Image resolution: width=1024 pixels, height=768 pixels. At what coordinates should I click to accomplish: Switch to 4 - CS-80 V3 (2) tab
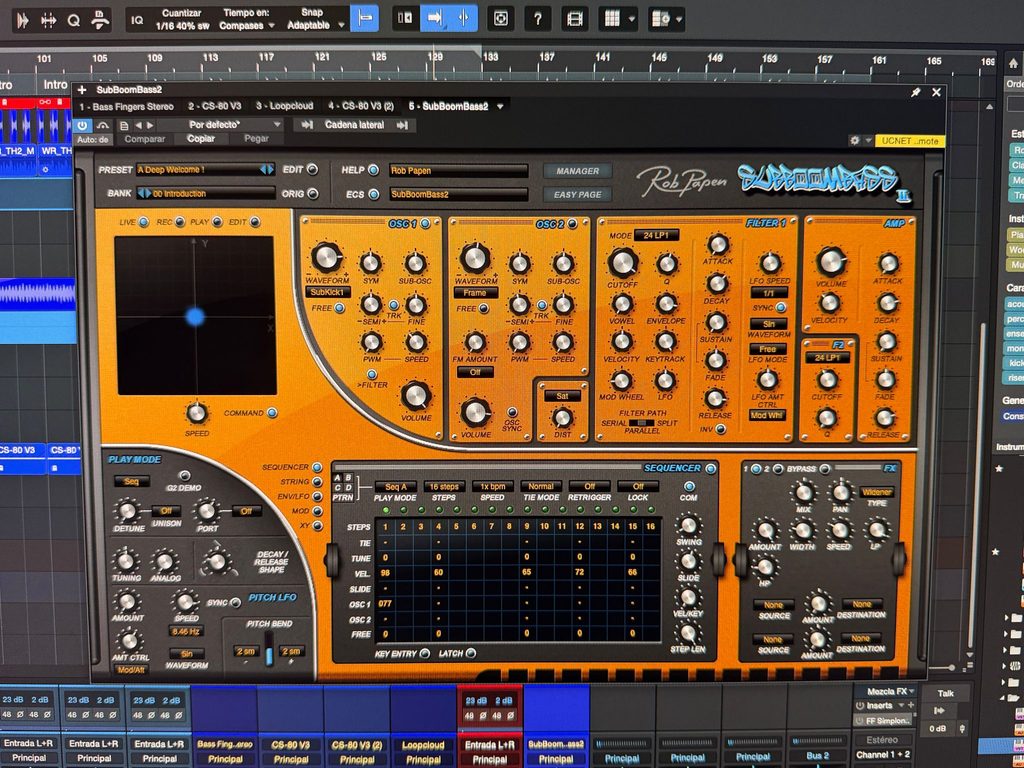pyautogui.click(x=361, y=106)
